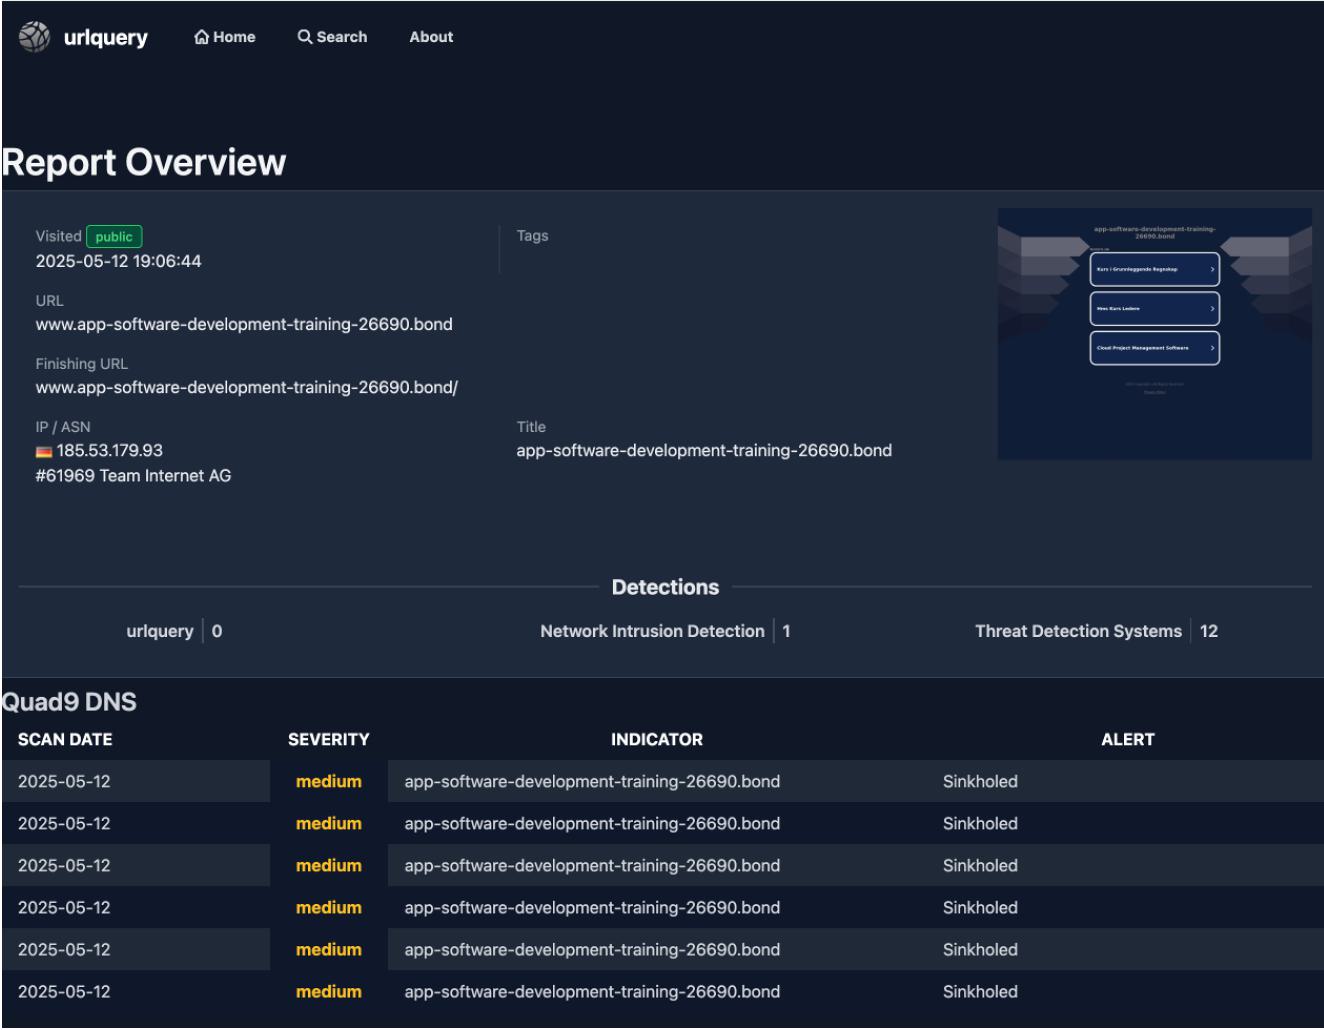Sort by SCAN DATE column header
This screenshot has width=1324, height=1030.
pyautogui.click(x=65, y=740)
